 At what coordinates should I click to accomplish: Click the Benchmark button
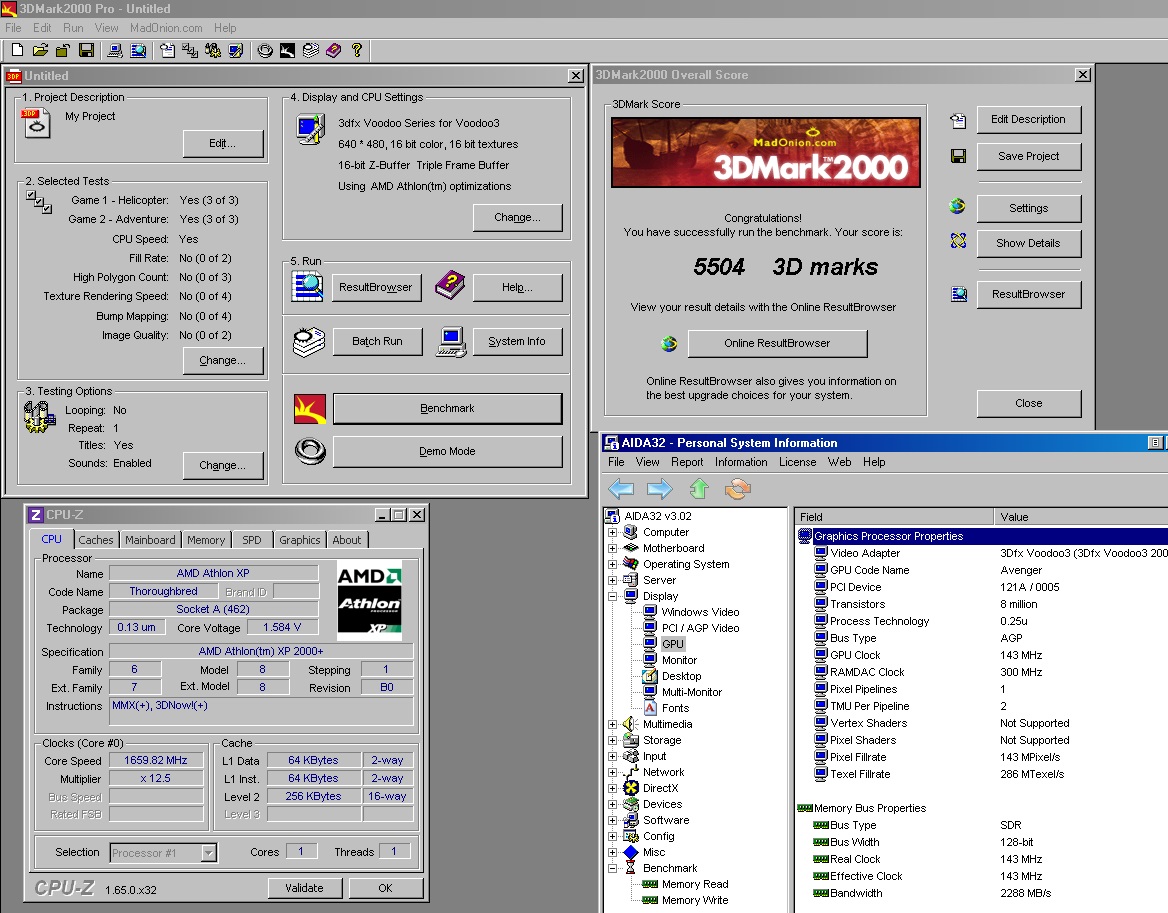(447, 409)
